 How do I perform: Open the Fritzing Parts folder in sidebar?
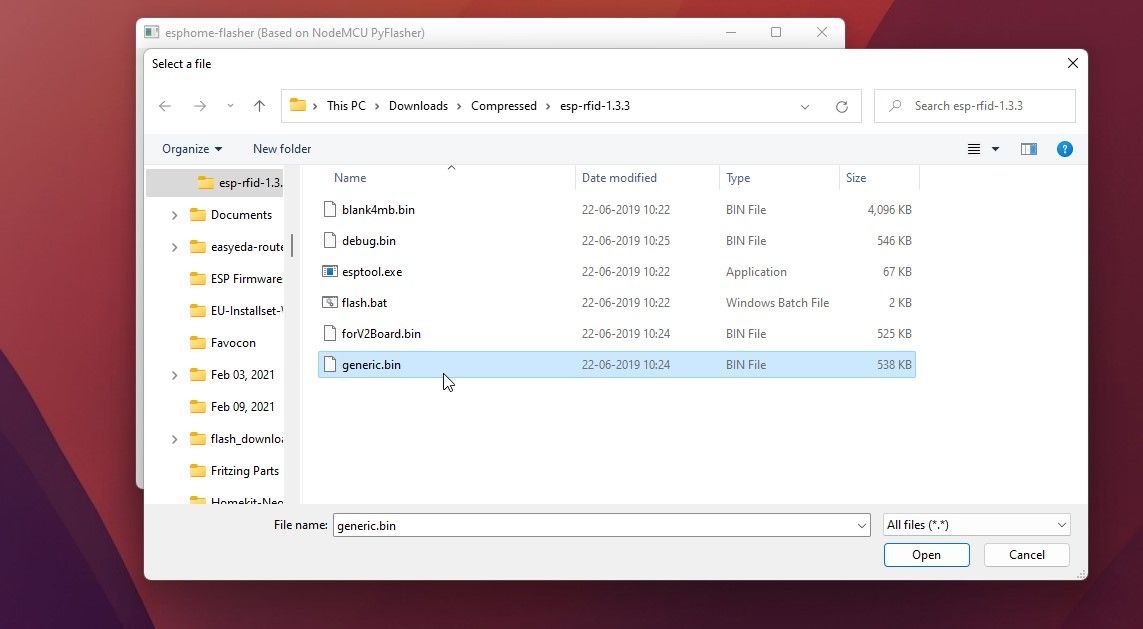235,472
